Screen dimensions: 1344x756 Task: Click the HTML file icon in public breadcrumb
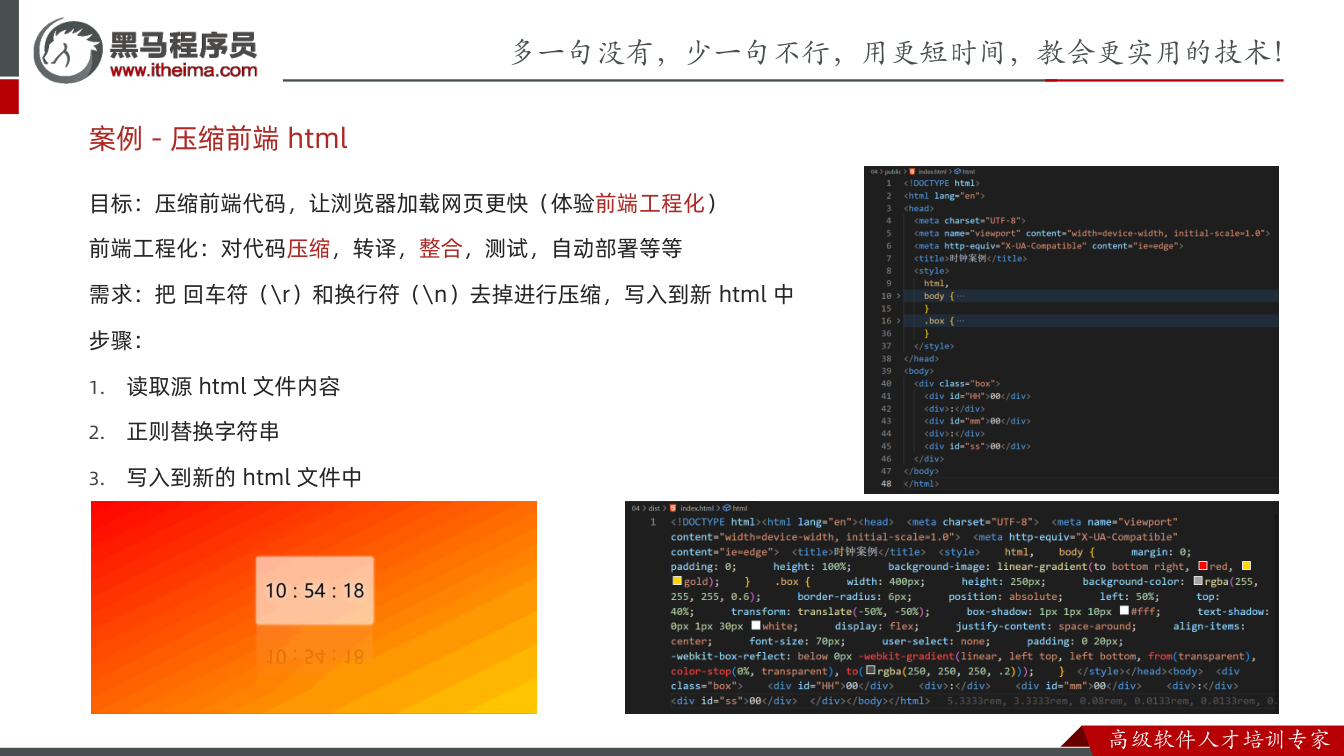click(912, 172)
